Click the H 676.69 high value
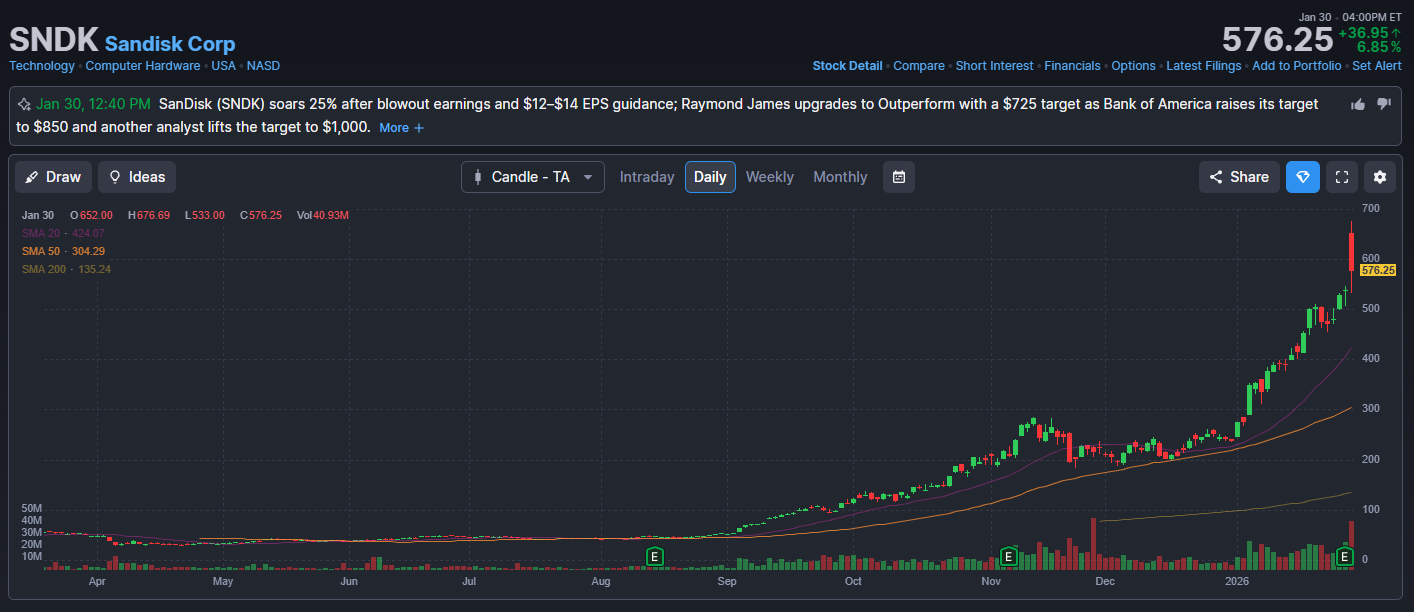 [148, 215]
